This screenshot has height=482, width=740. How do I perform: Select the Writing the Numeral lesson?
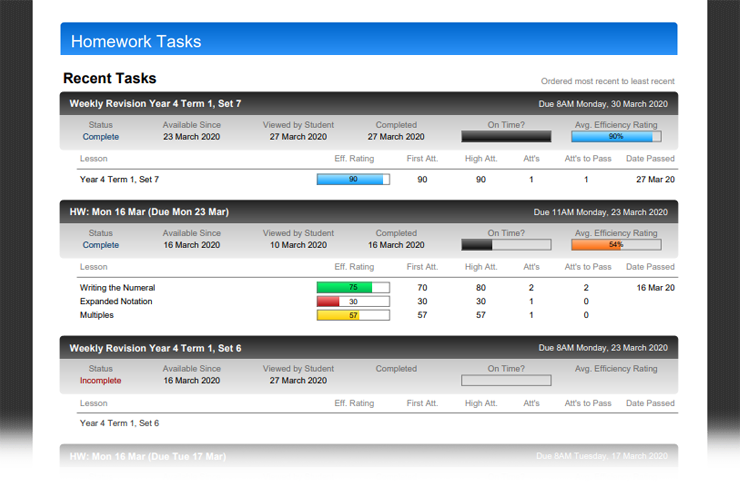coord(117,288)
